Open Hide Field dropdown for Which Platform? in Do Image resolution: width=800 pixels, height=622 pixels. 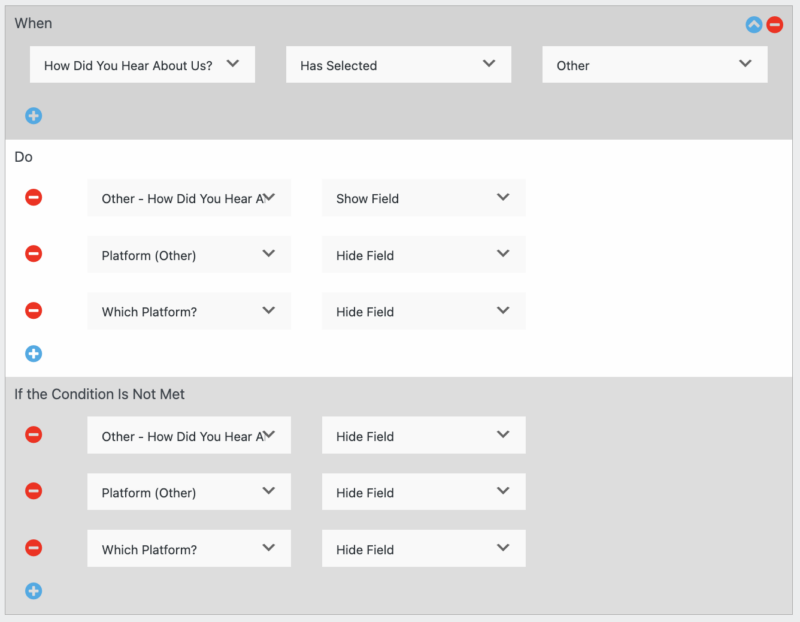pyautogui.click(x=423, y=311)
